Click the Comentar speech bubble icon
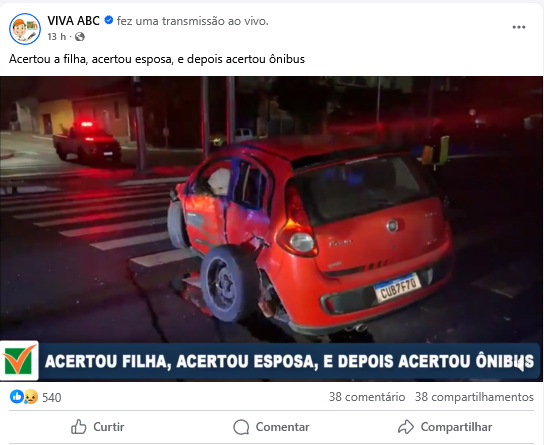This screenshot has height=445, width=544. click(241, 427)
